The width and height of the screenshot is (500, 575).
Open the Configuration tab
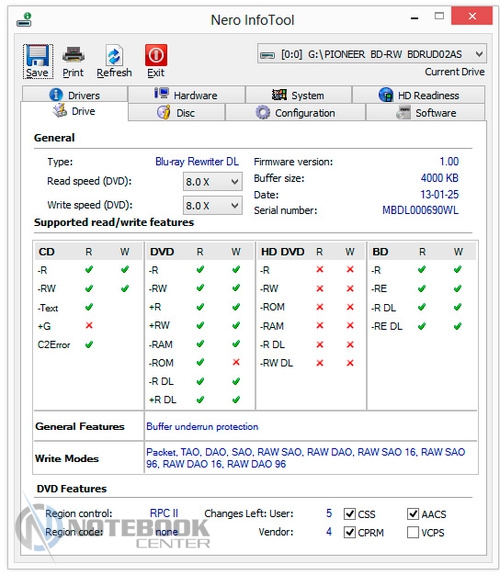coord(295,113)
